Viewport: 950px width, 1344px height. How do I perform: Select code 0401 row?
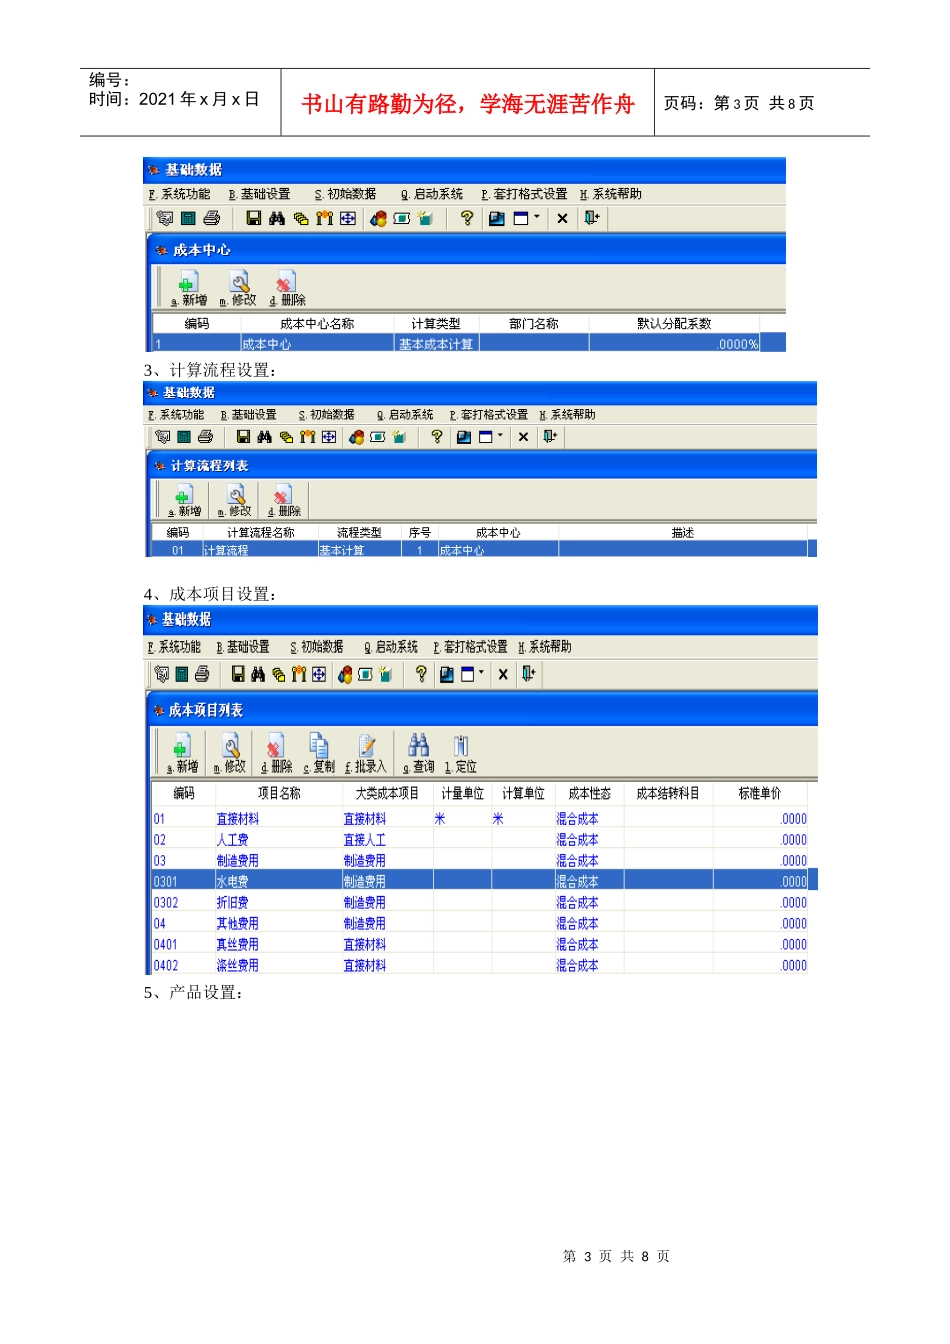tap(480, 945)
